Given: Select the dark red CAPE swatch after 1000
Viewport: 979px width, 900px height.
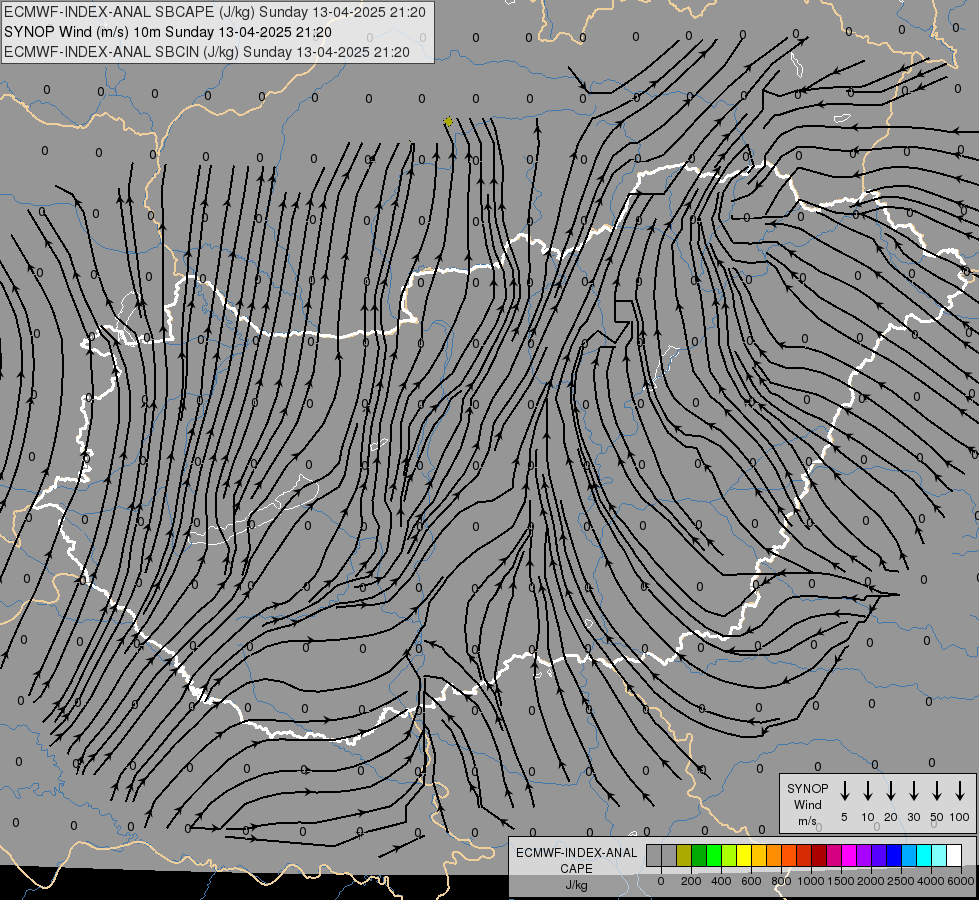Looking at the screenshot, I should (819, 855).
